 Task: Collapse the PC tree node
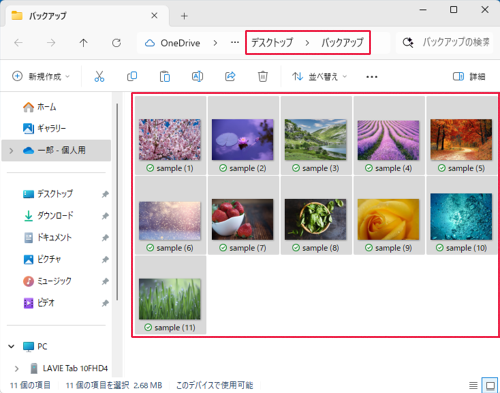click(x=11, y=347)
